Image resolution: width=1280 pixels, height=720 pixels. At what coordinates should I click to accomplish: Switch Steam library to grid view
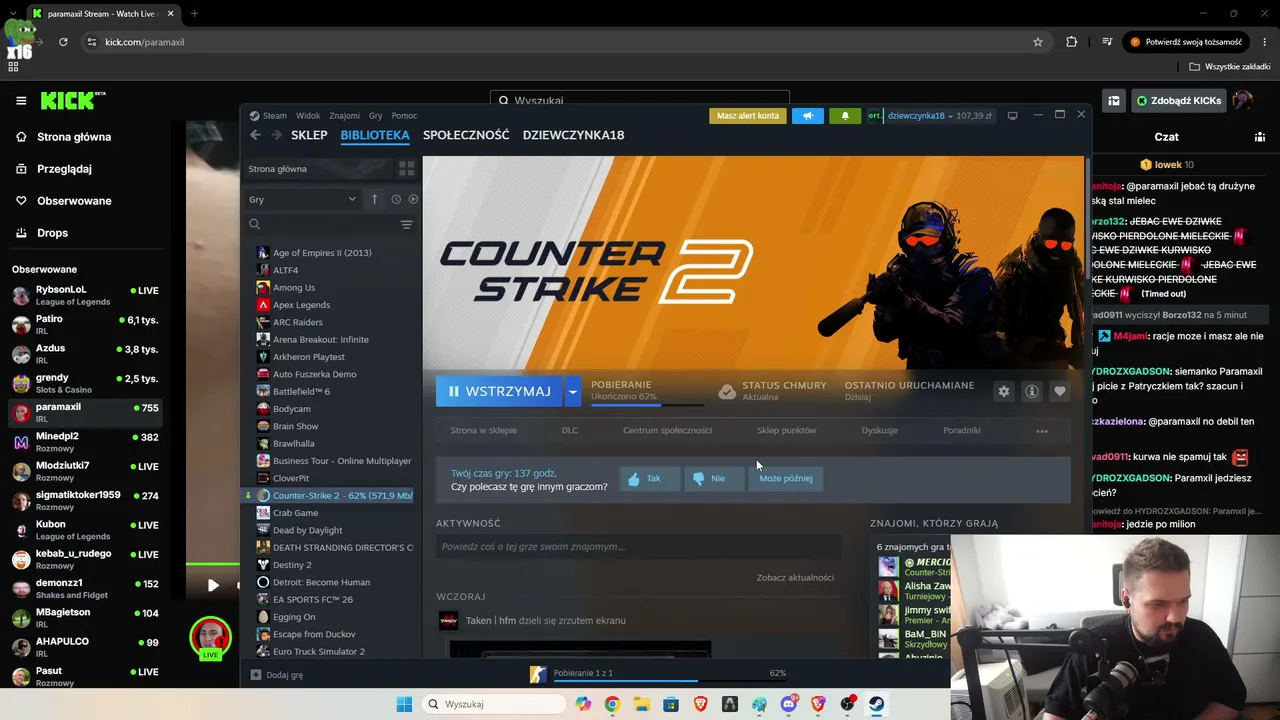pos(406,169)
